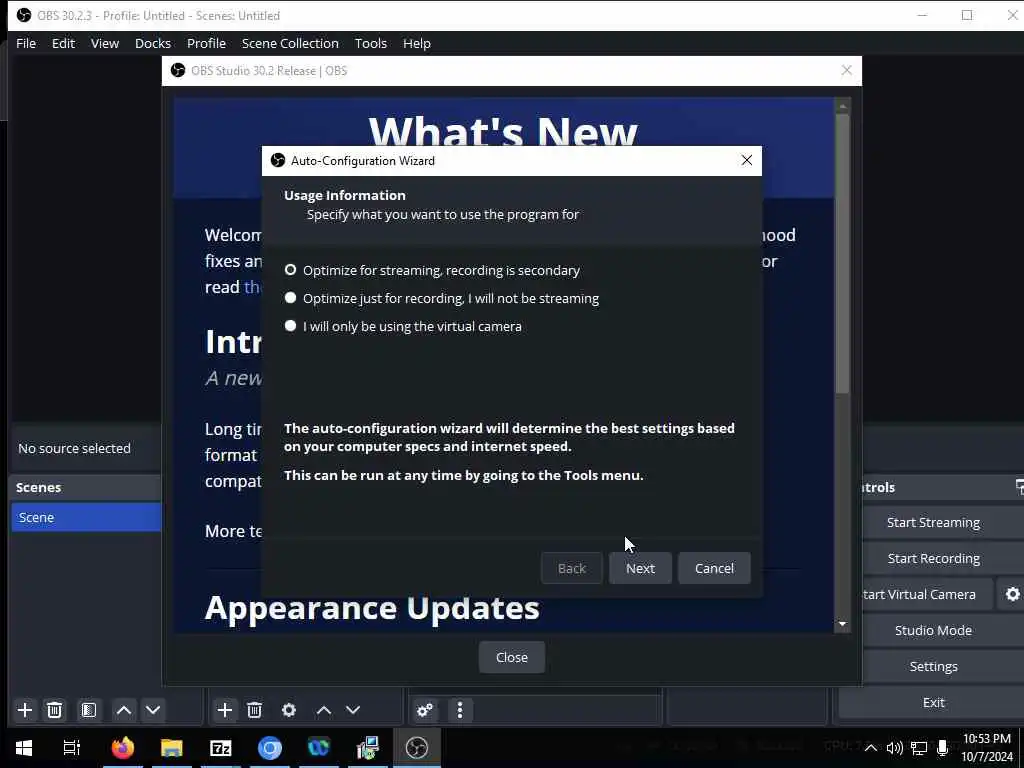Click Exit in Controls dock
The height and width of the screenshot is (768, 1024).
(x=933, y=702)
